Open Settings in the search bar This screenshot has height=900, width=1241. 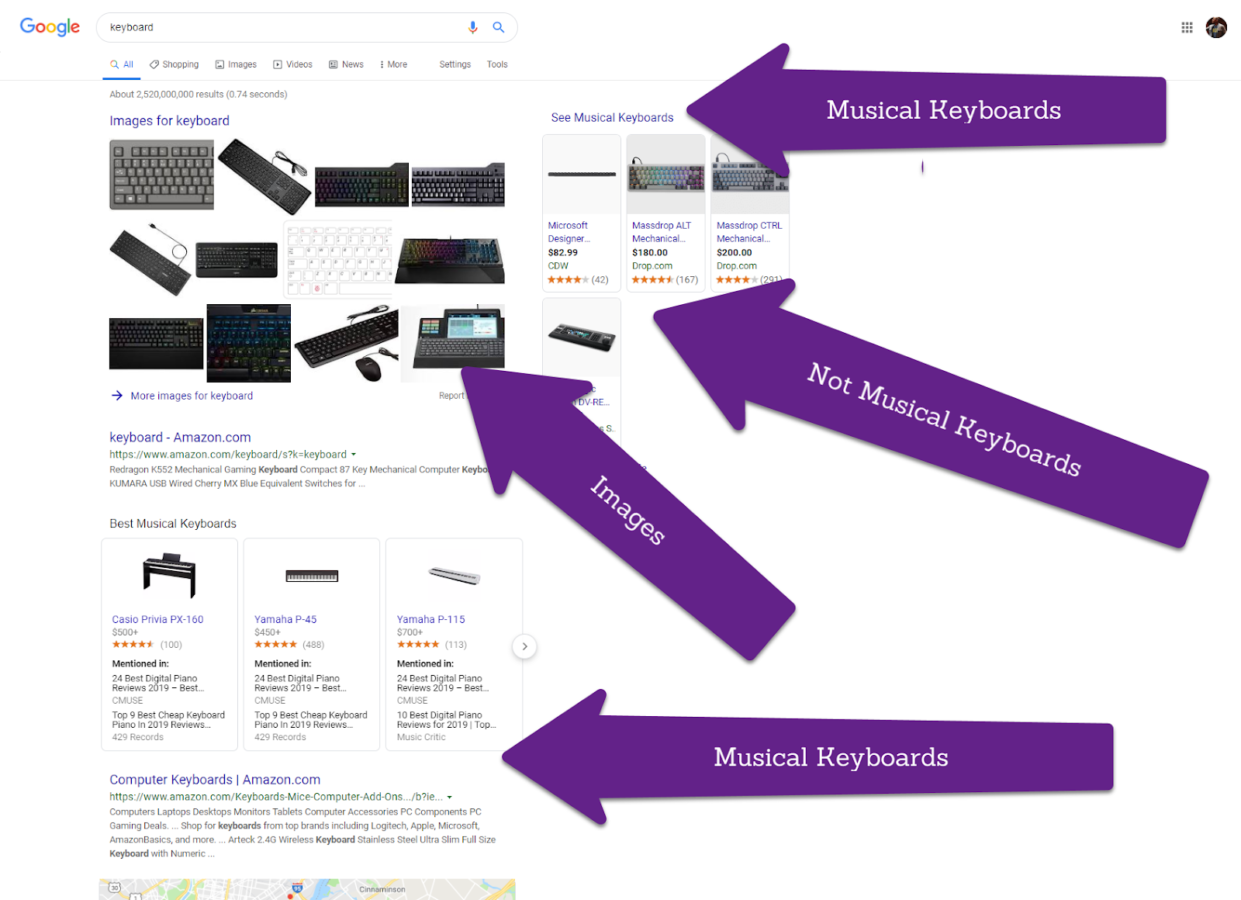[455, 65]
